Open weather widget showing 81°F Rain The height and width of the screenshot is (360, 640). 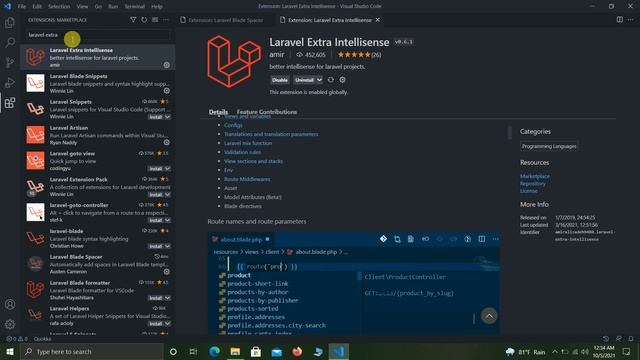(526, 352)
